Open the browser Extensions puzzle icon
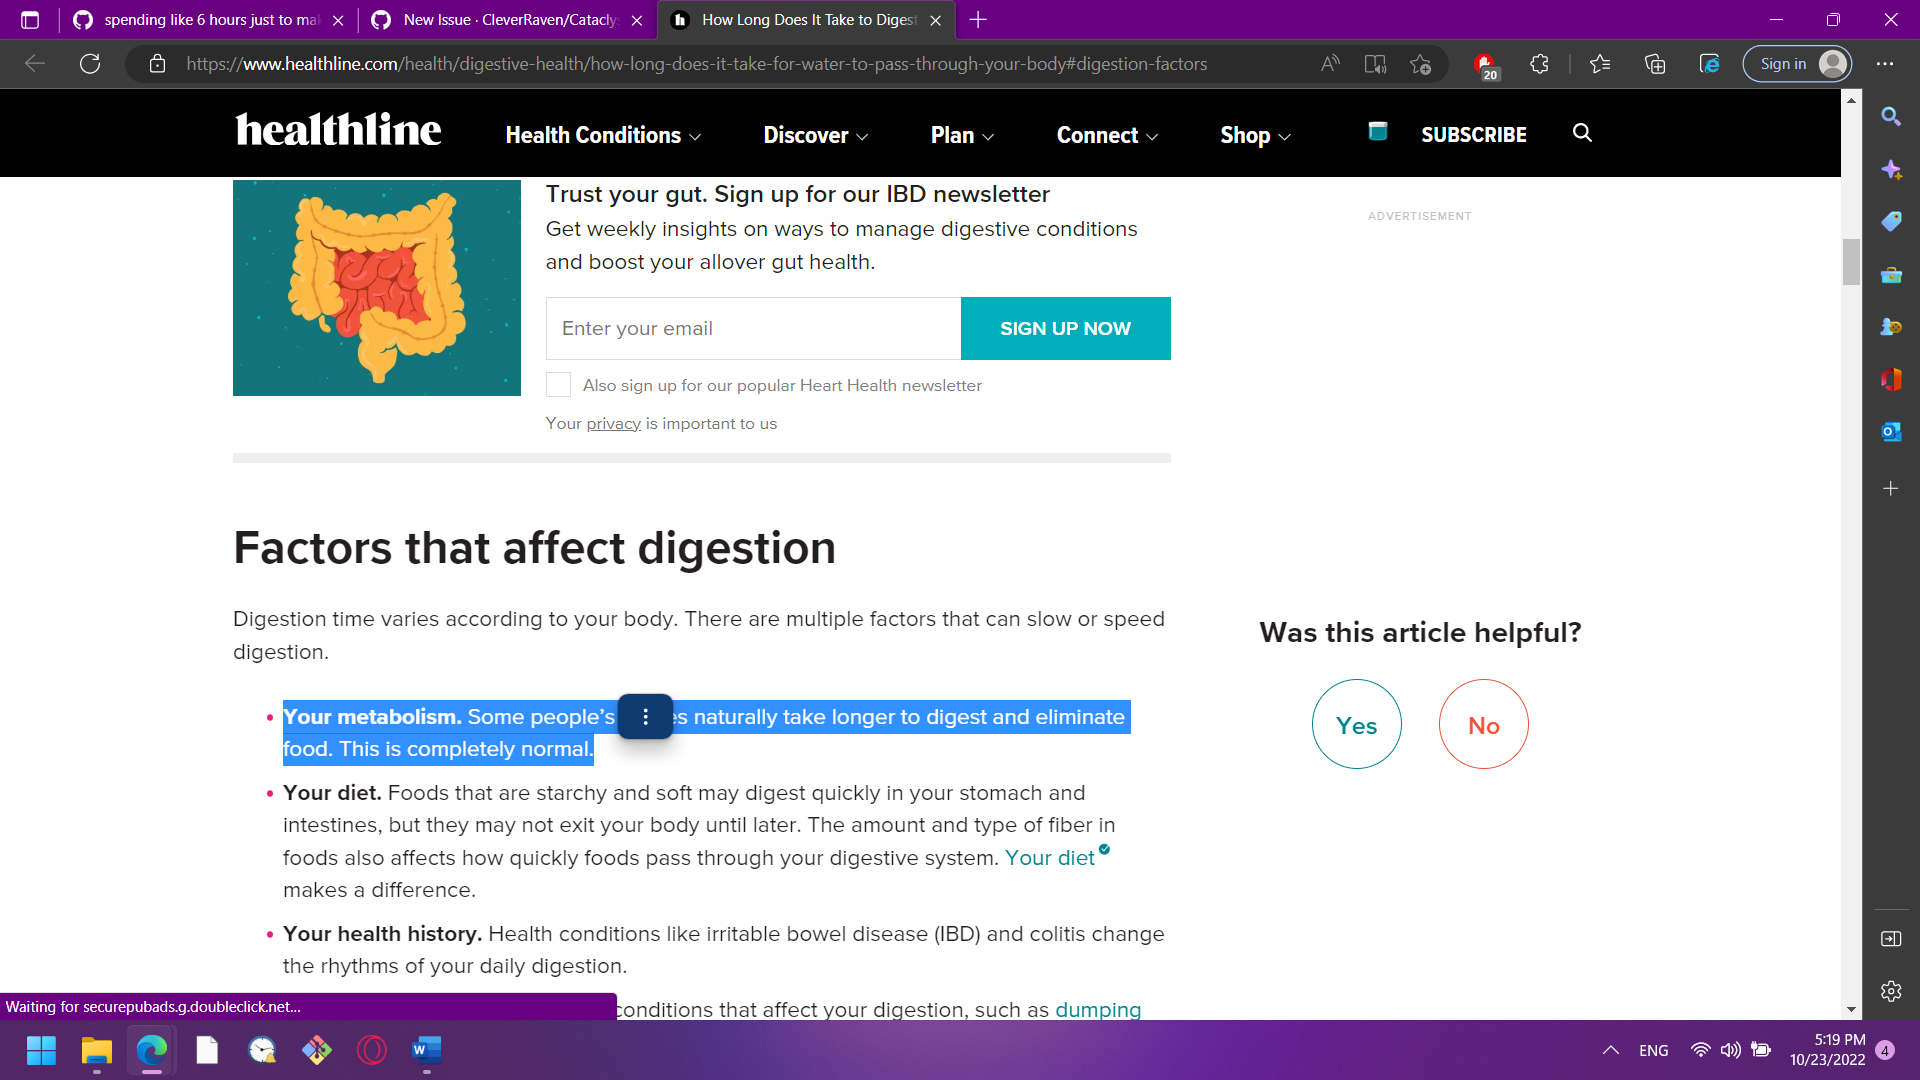 (x=1538, y=63)
